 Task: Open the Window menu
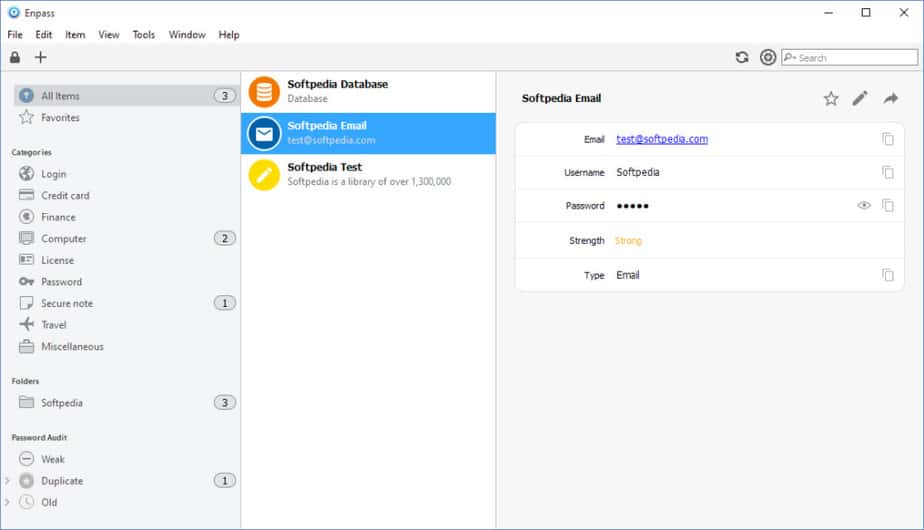point(187,35)
